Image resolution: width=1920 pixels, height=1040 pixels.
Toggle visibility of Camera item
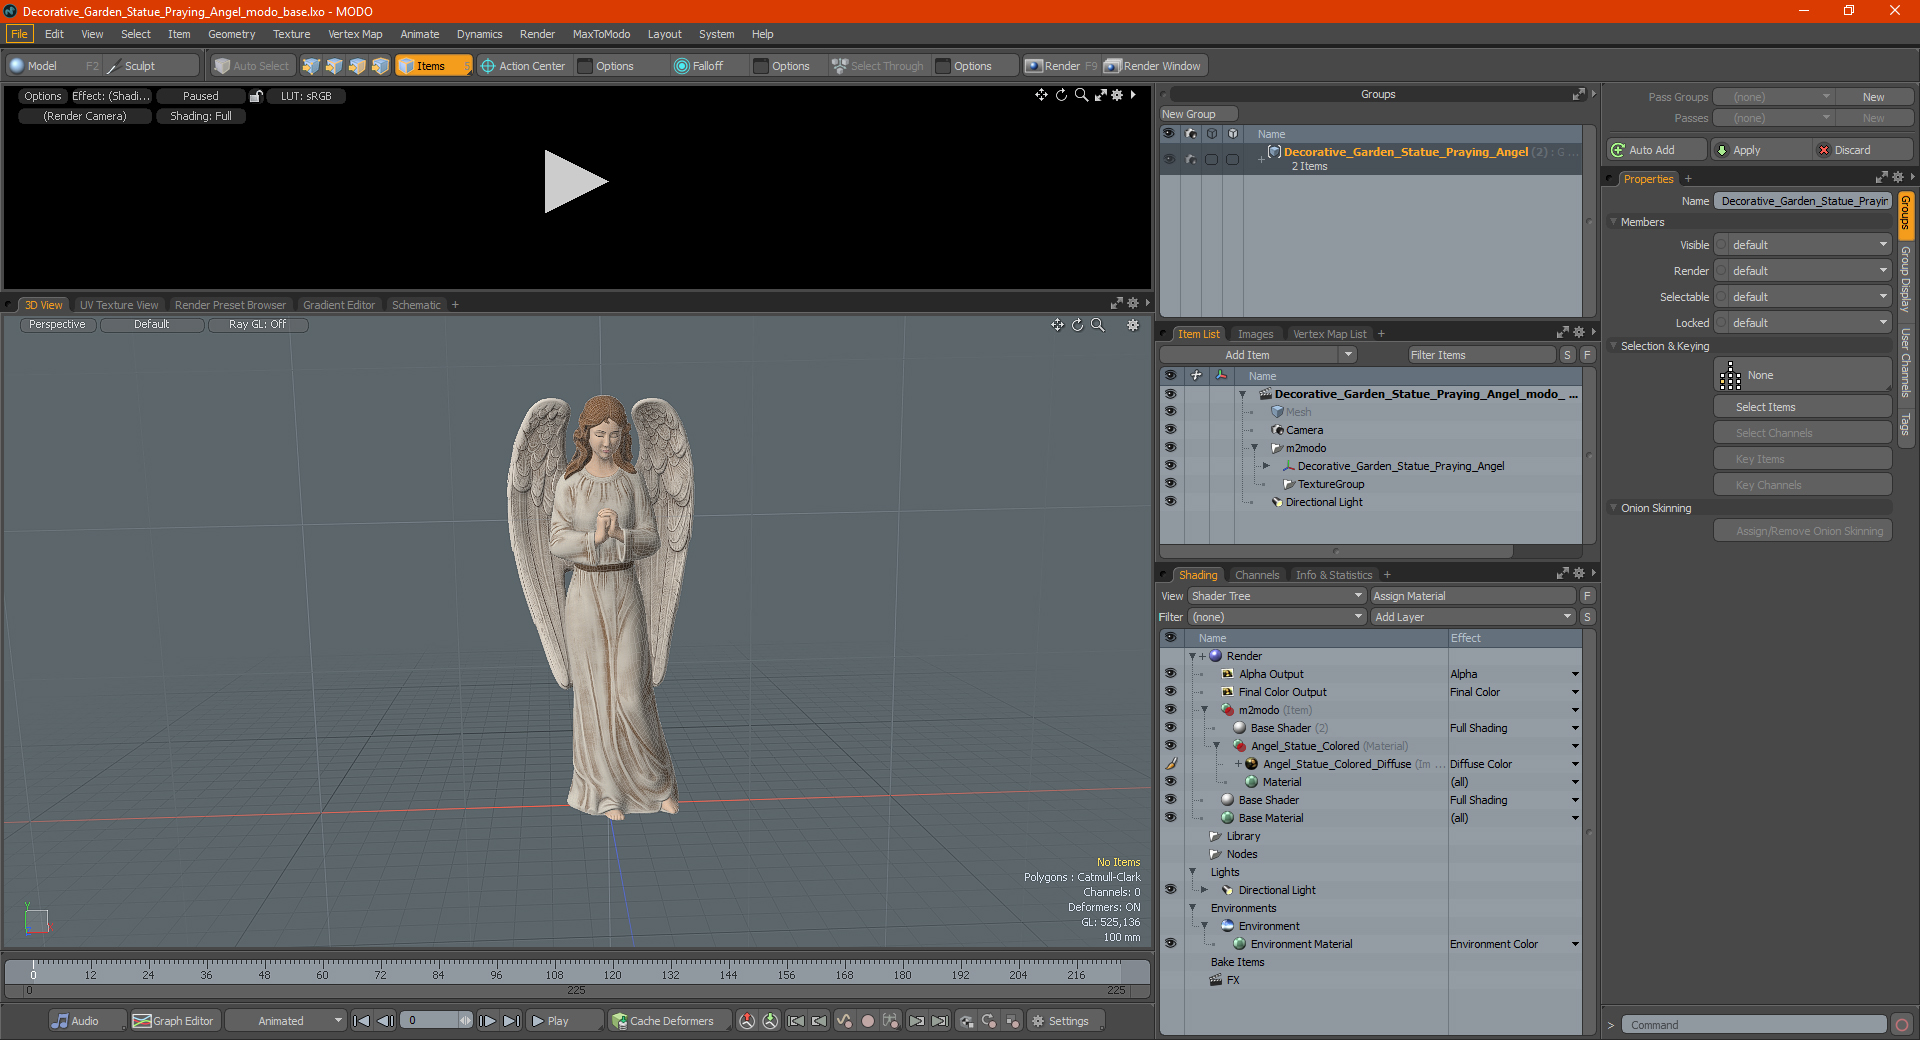1170,429
